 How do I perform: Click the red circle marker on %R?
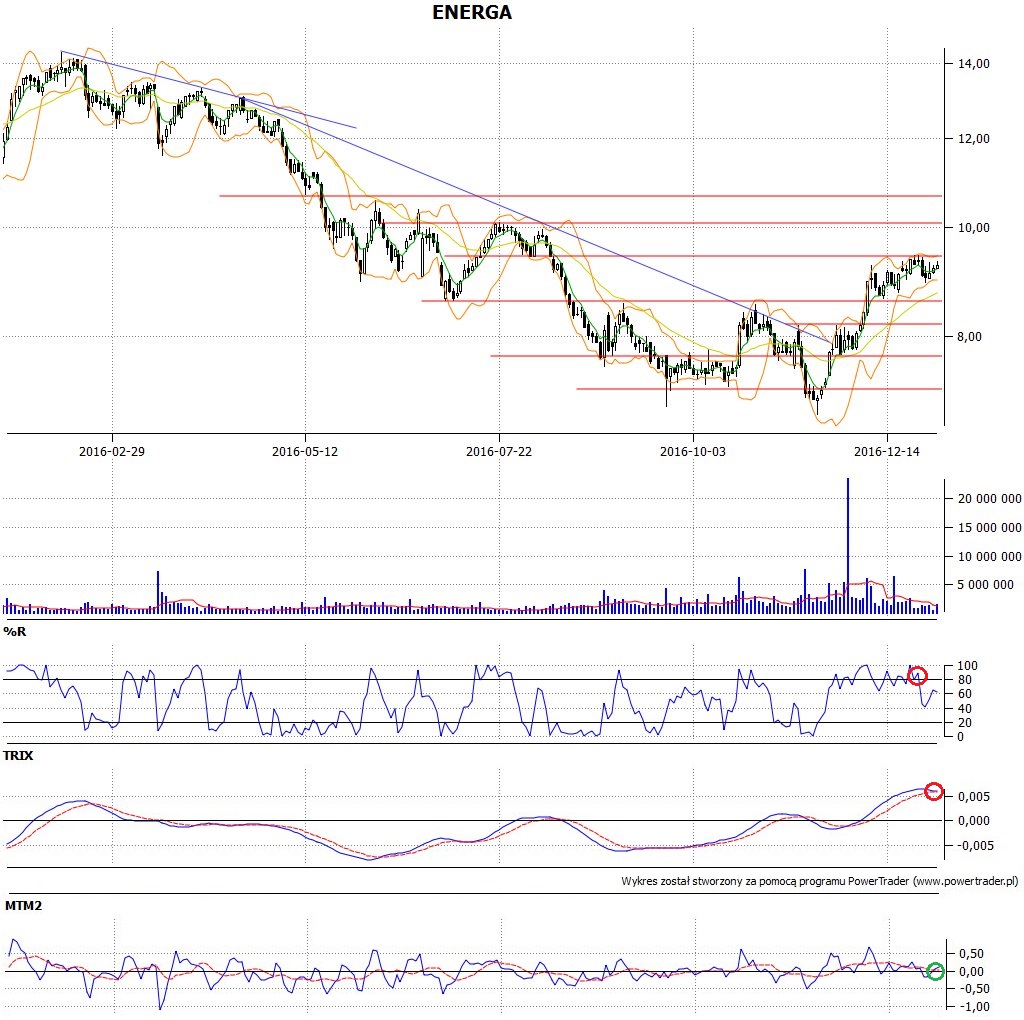(x=918, y=675)
